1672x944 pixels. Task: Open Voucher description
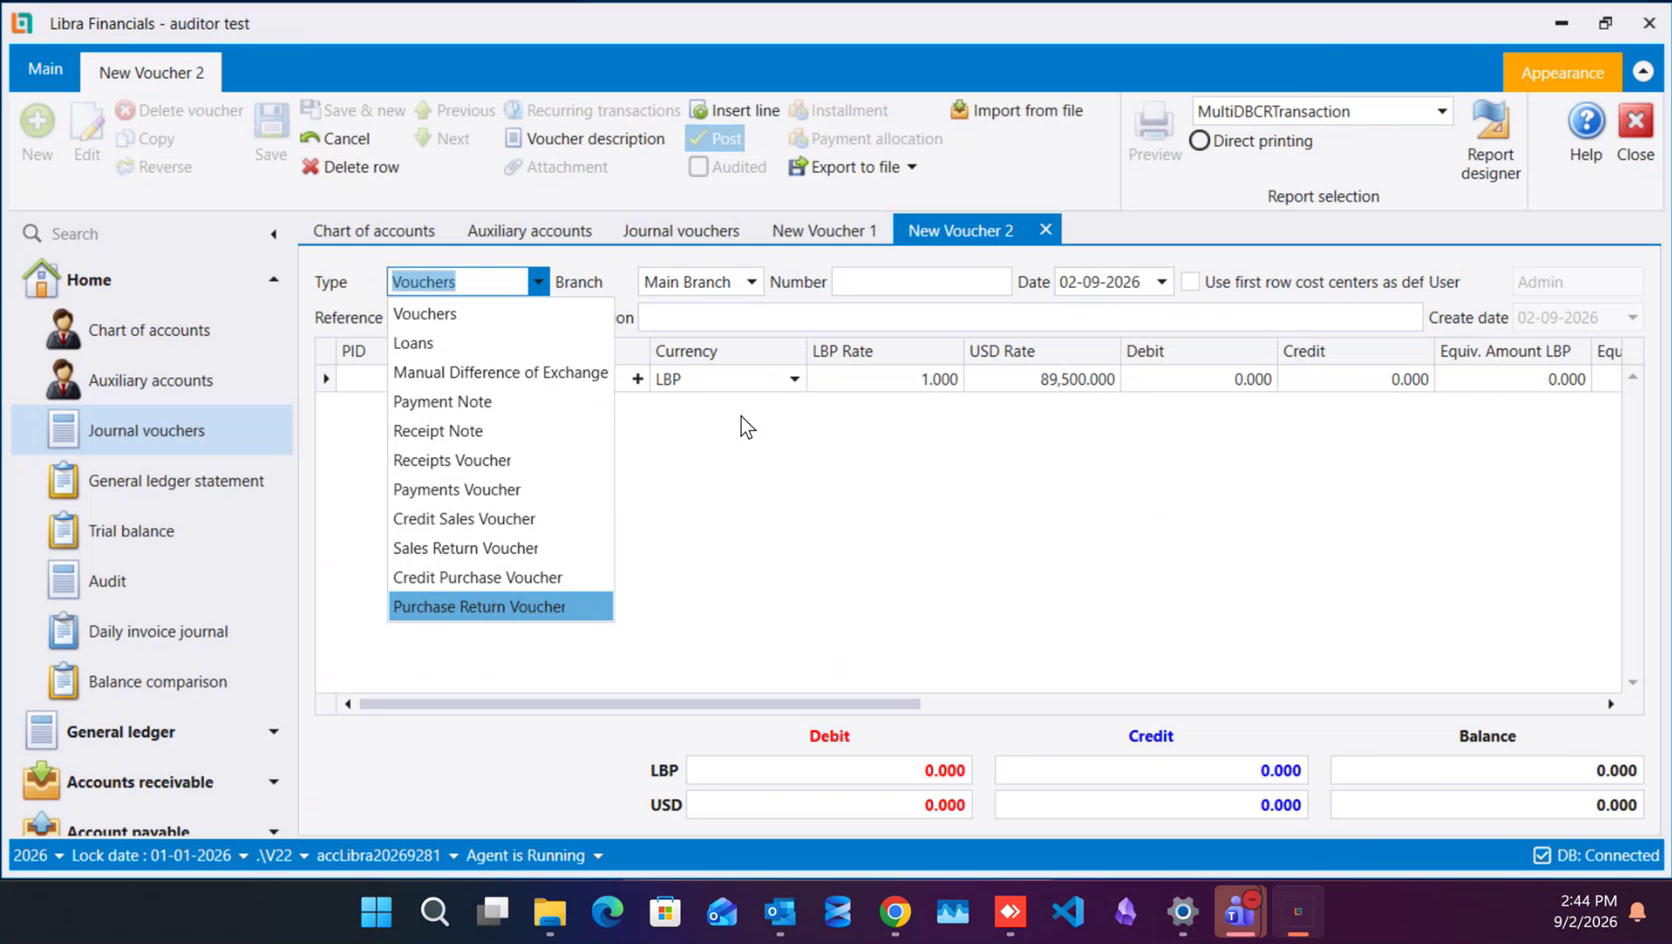point(585,139)
